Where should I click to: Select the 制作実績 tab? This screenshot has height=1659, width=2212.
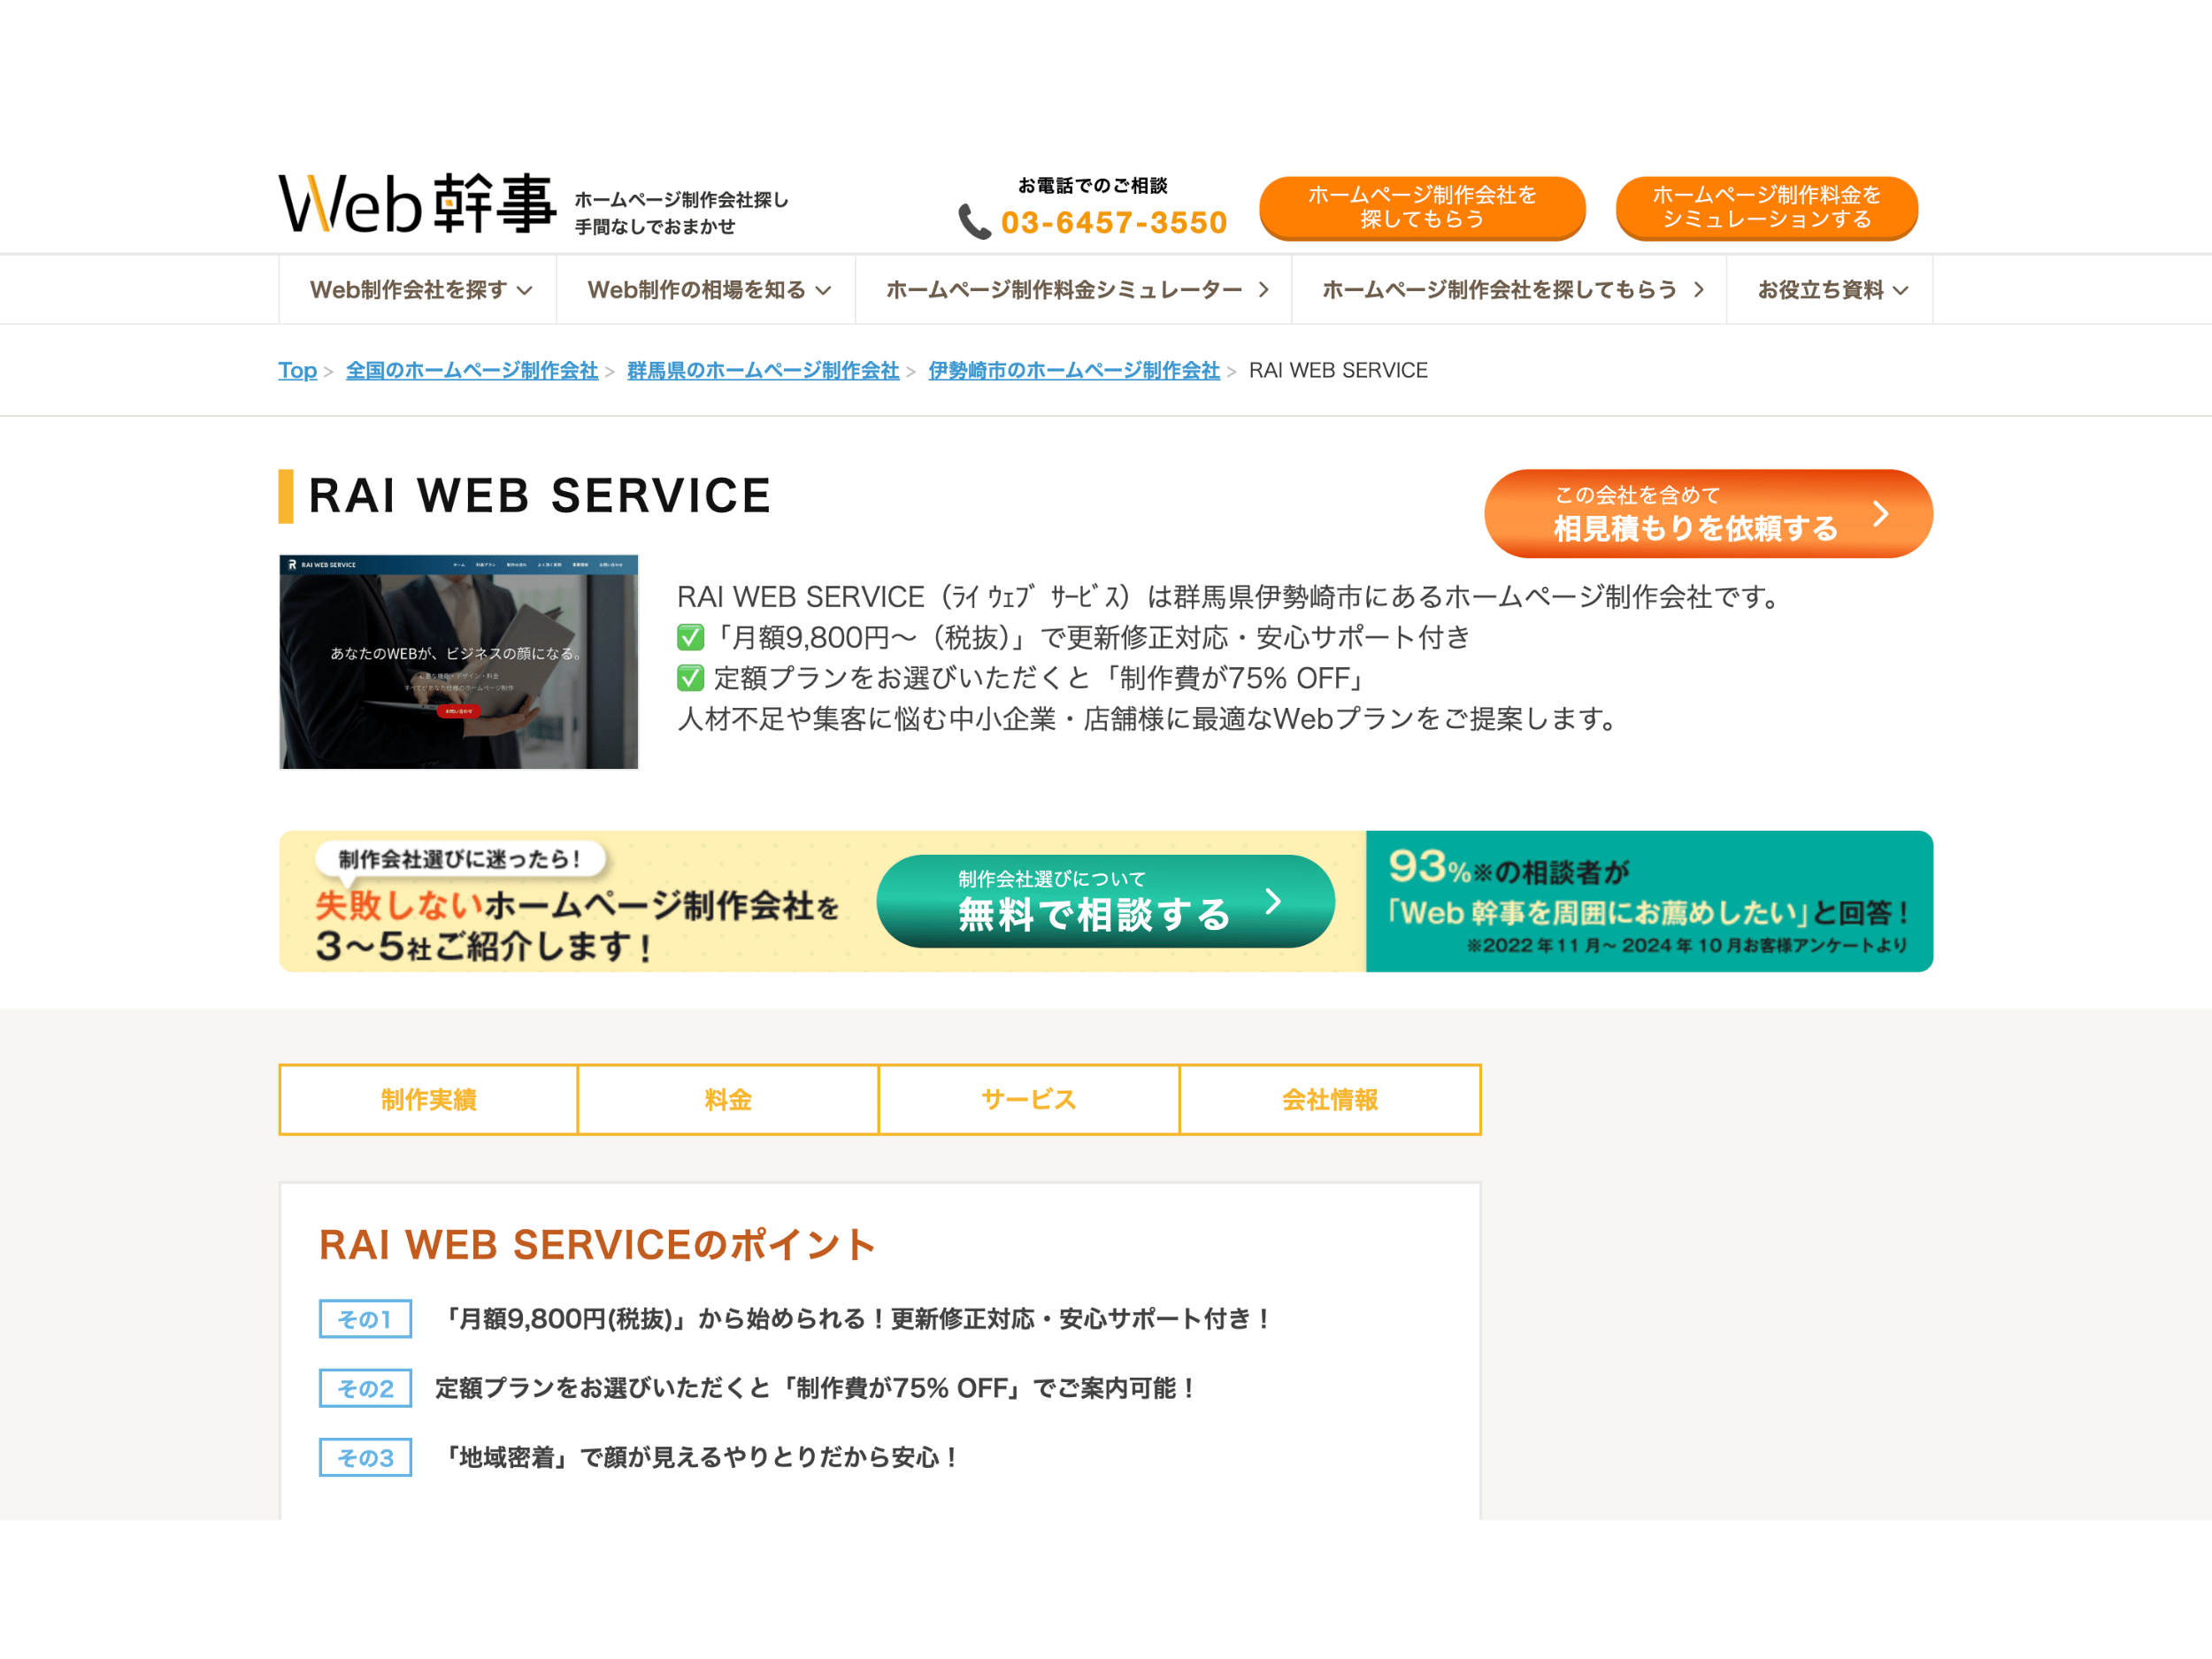pos(428,1099)
